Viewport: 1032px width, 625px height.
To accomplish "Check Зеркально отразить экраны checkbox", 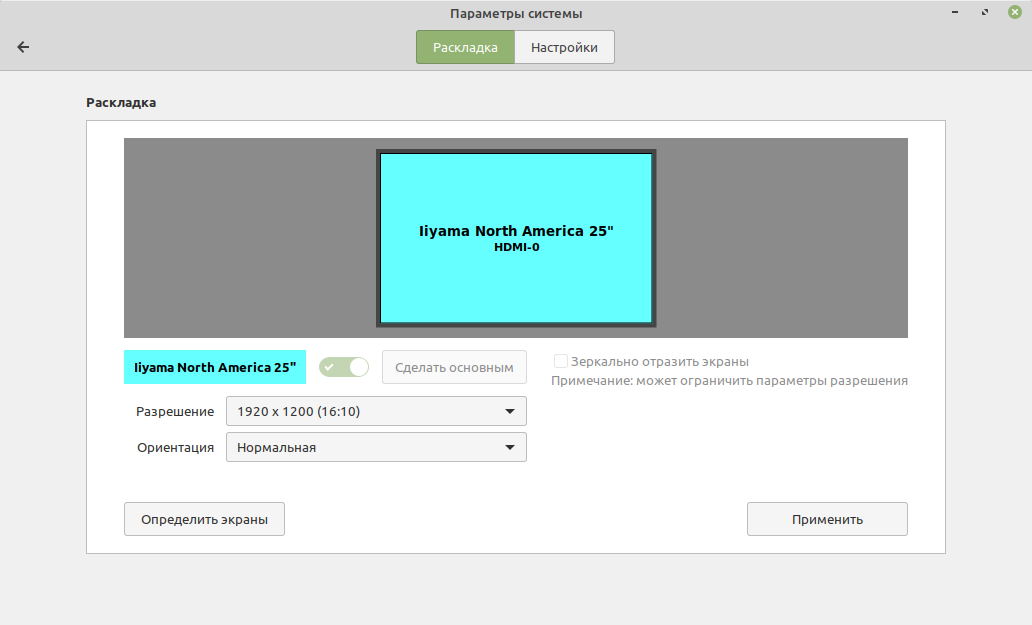I will pos(561,361).
